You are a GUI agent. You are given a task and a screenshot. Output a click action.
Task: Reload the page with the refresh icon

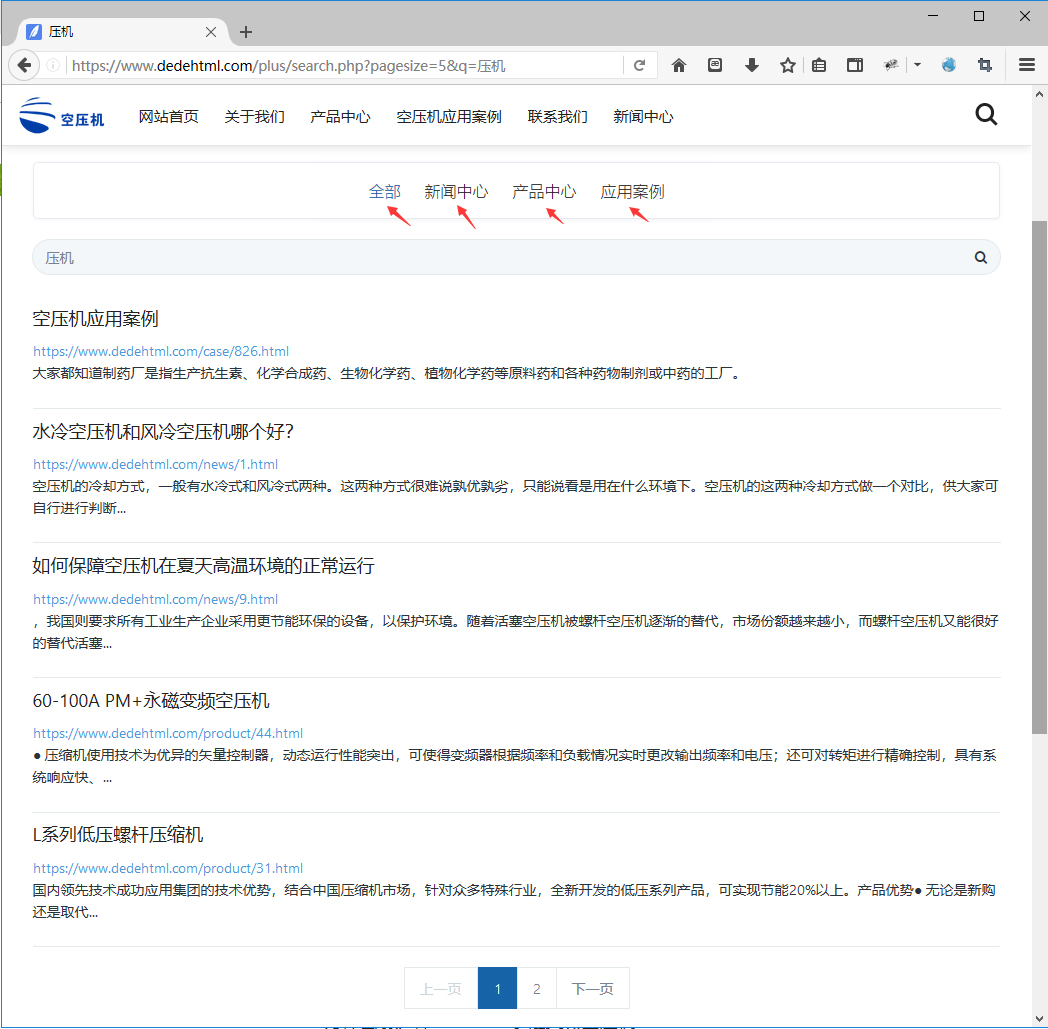click(639, 66)
